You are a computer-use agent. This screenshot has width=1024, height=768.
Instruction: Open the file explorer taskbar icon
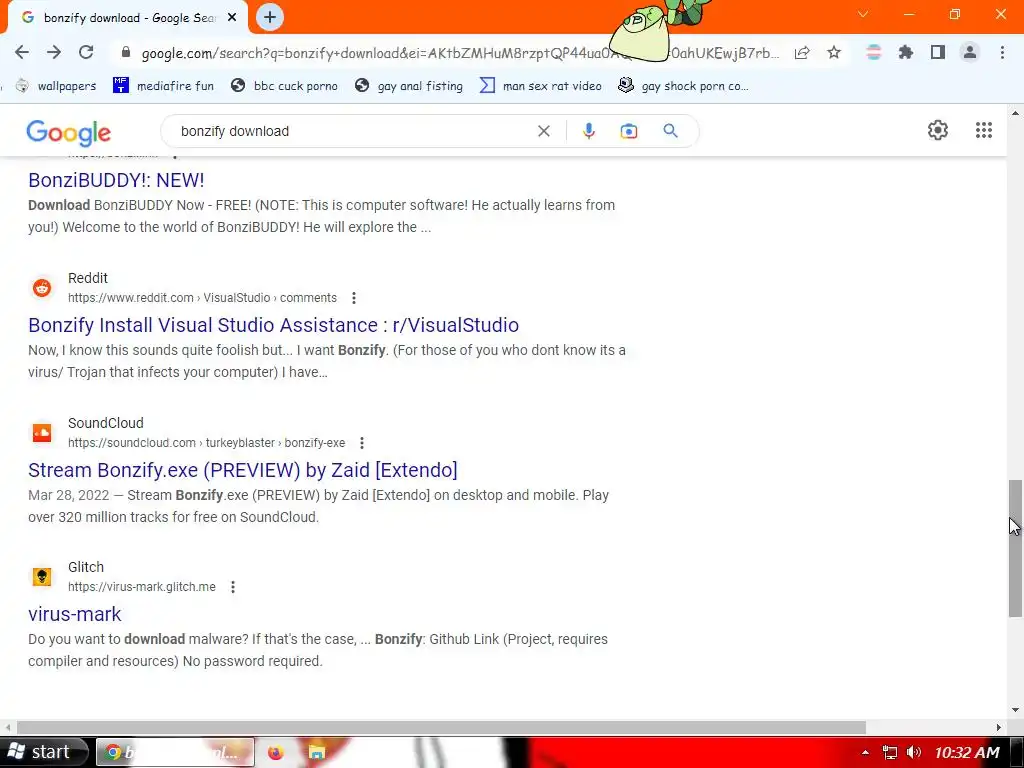(317, 753)
